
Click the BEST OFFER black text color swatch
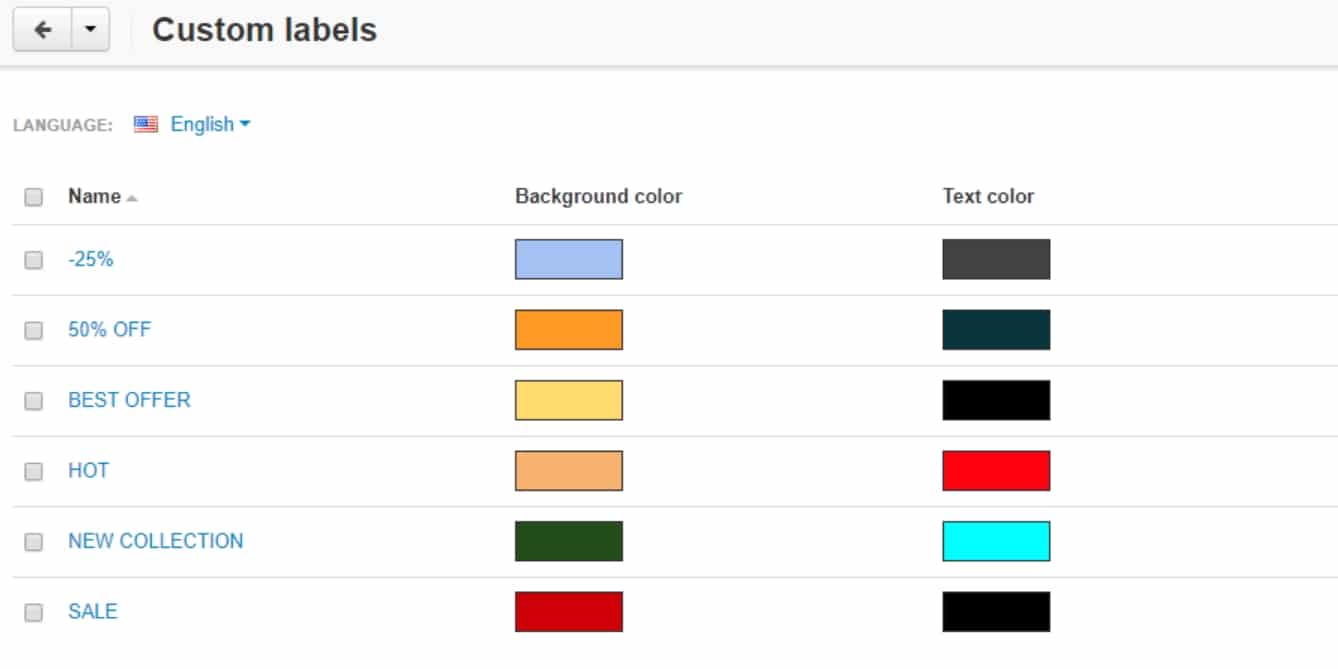pyautogui.click(x=996, y=400)
